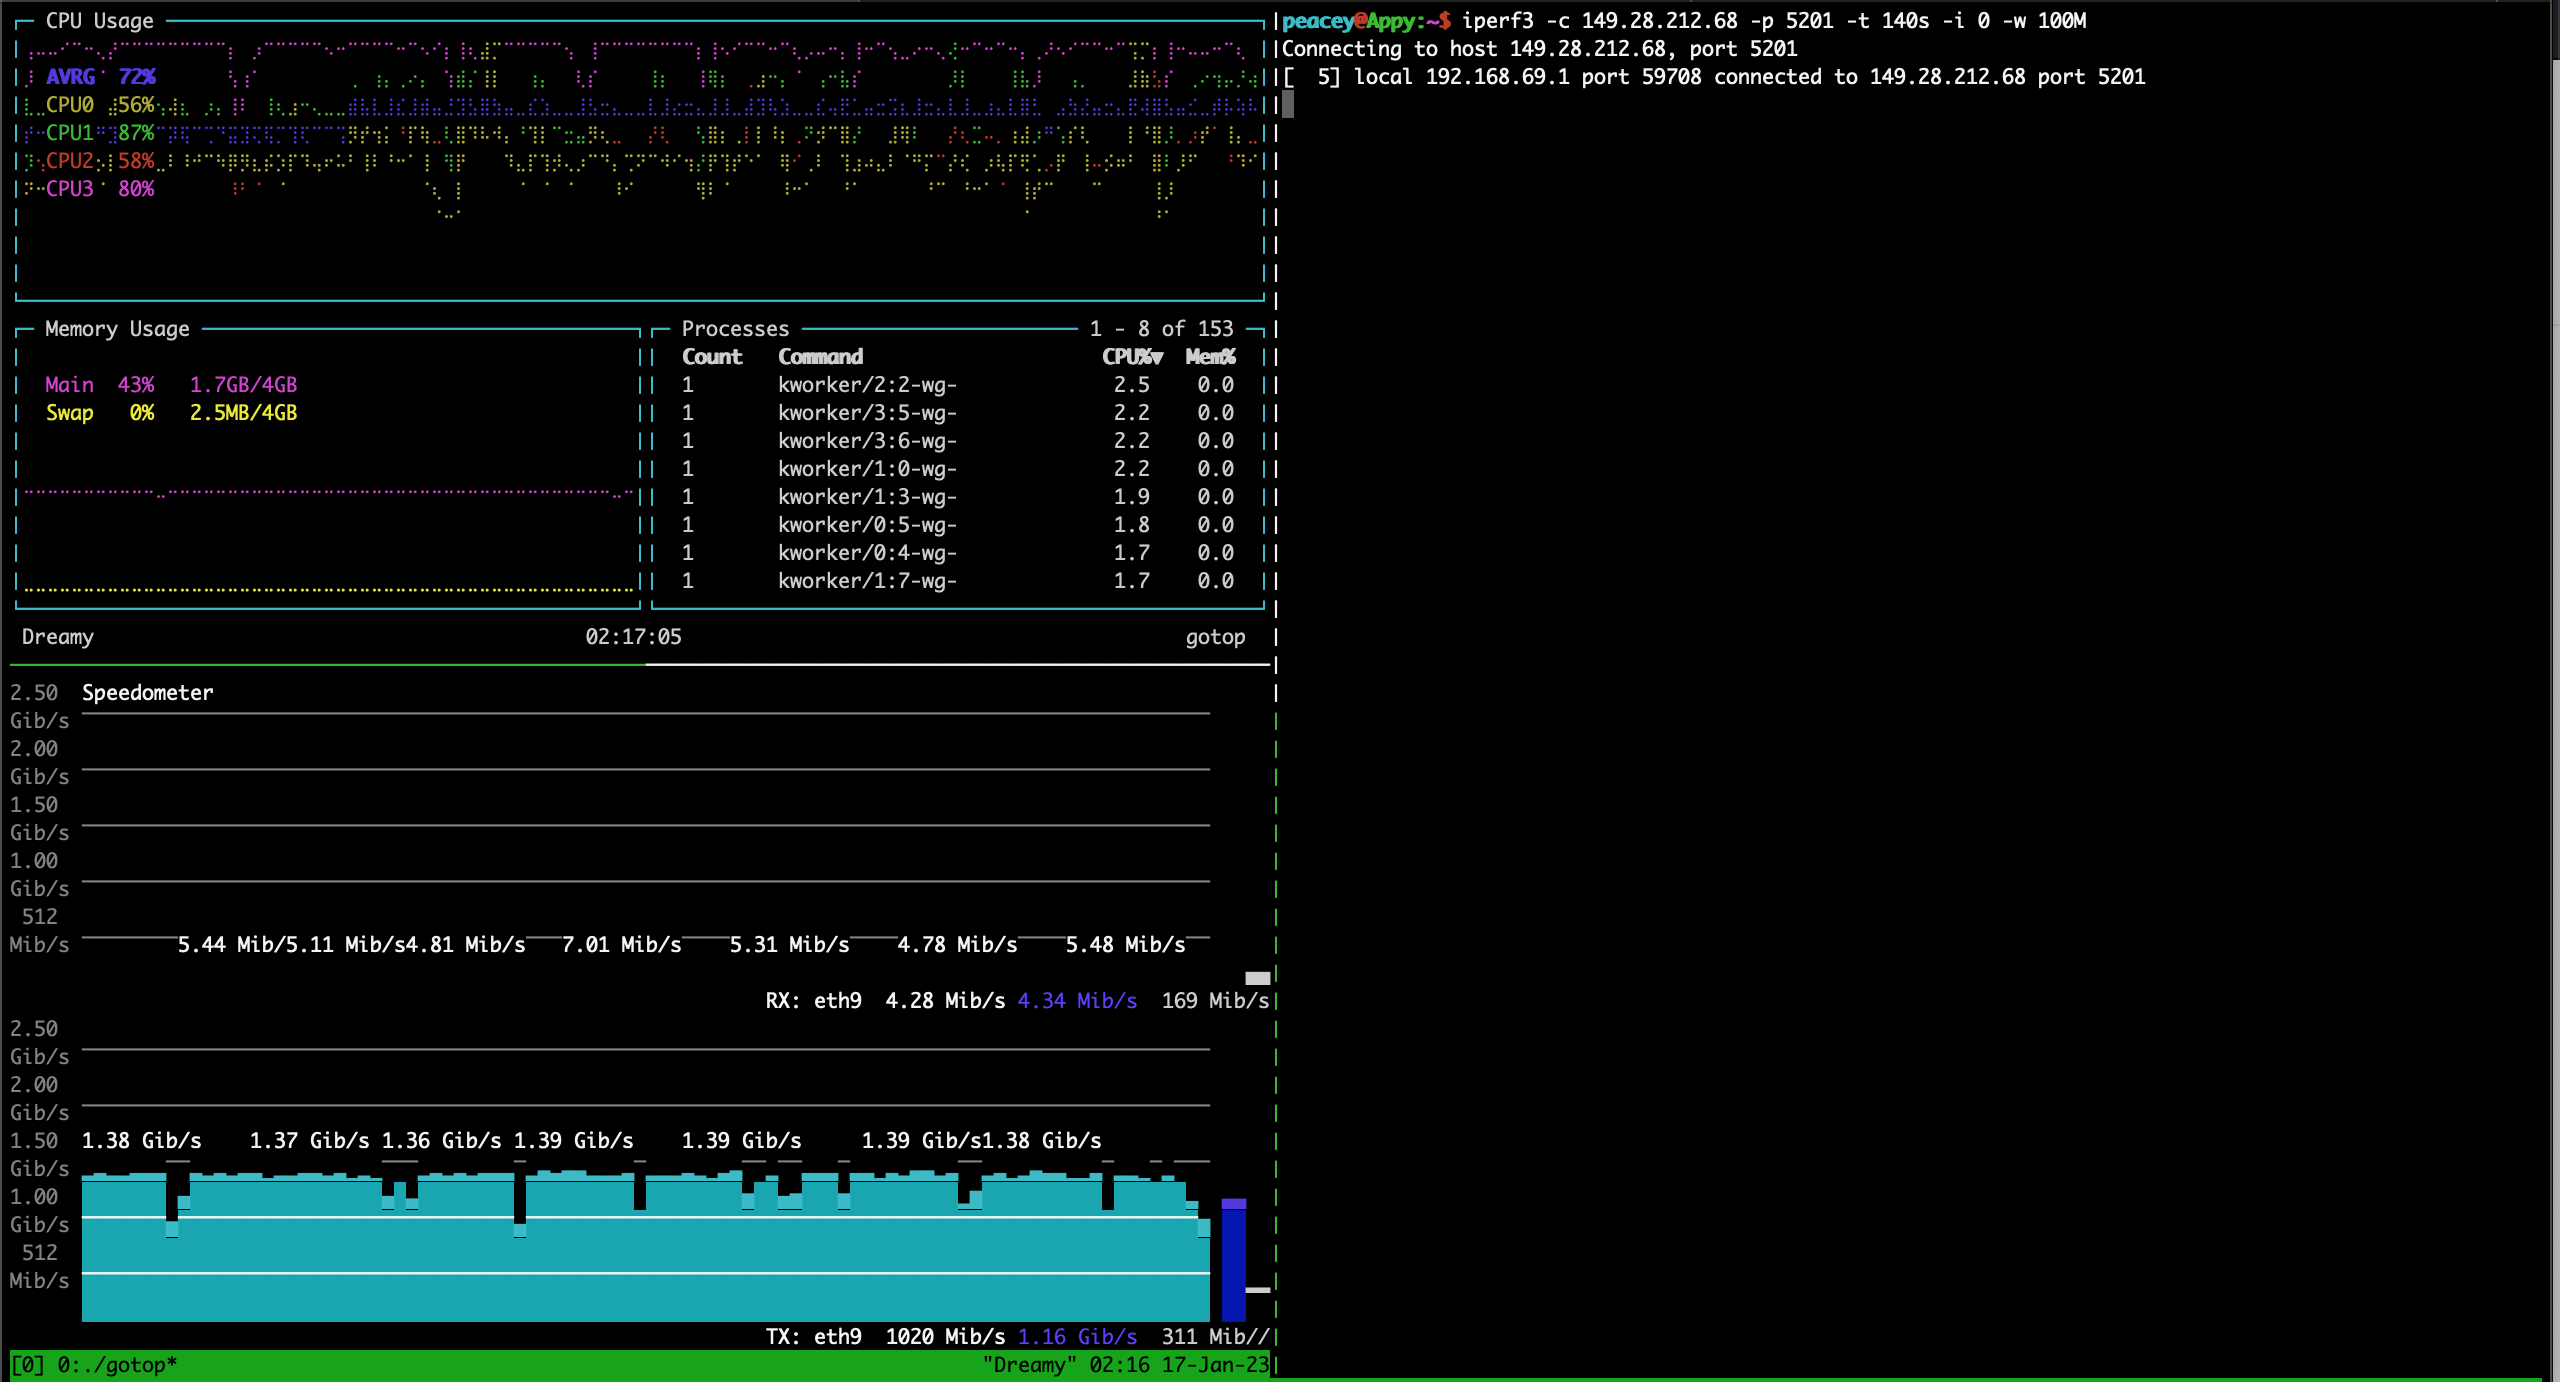Click the blue TX average bar indicator
2560x1382 pixels.
[1234, 1260]
